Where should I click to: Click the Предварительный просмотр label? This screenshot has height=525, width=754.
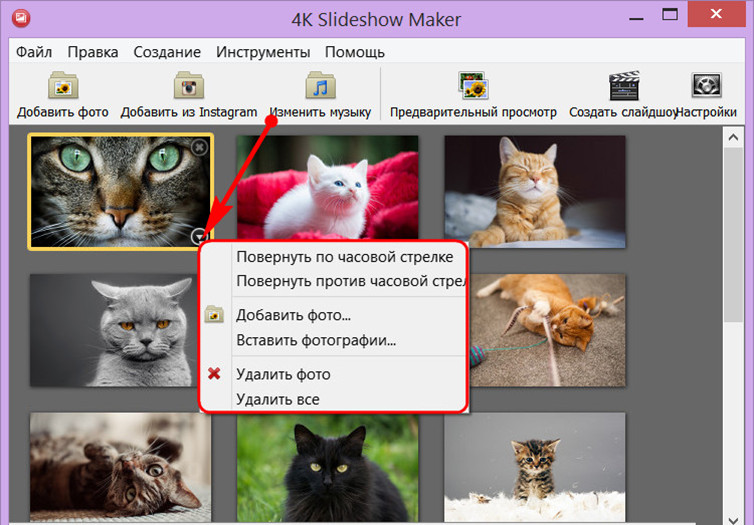pos(473,112)
